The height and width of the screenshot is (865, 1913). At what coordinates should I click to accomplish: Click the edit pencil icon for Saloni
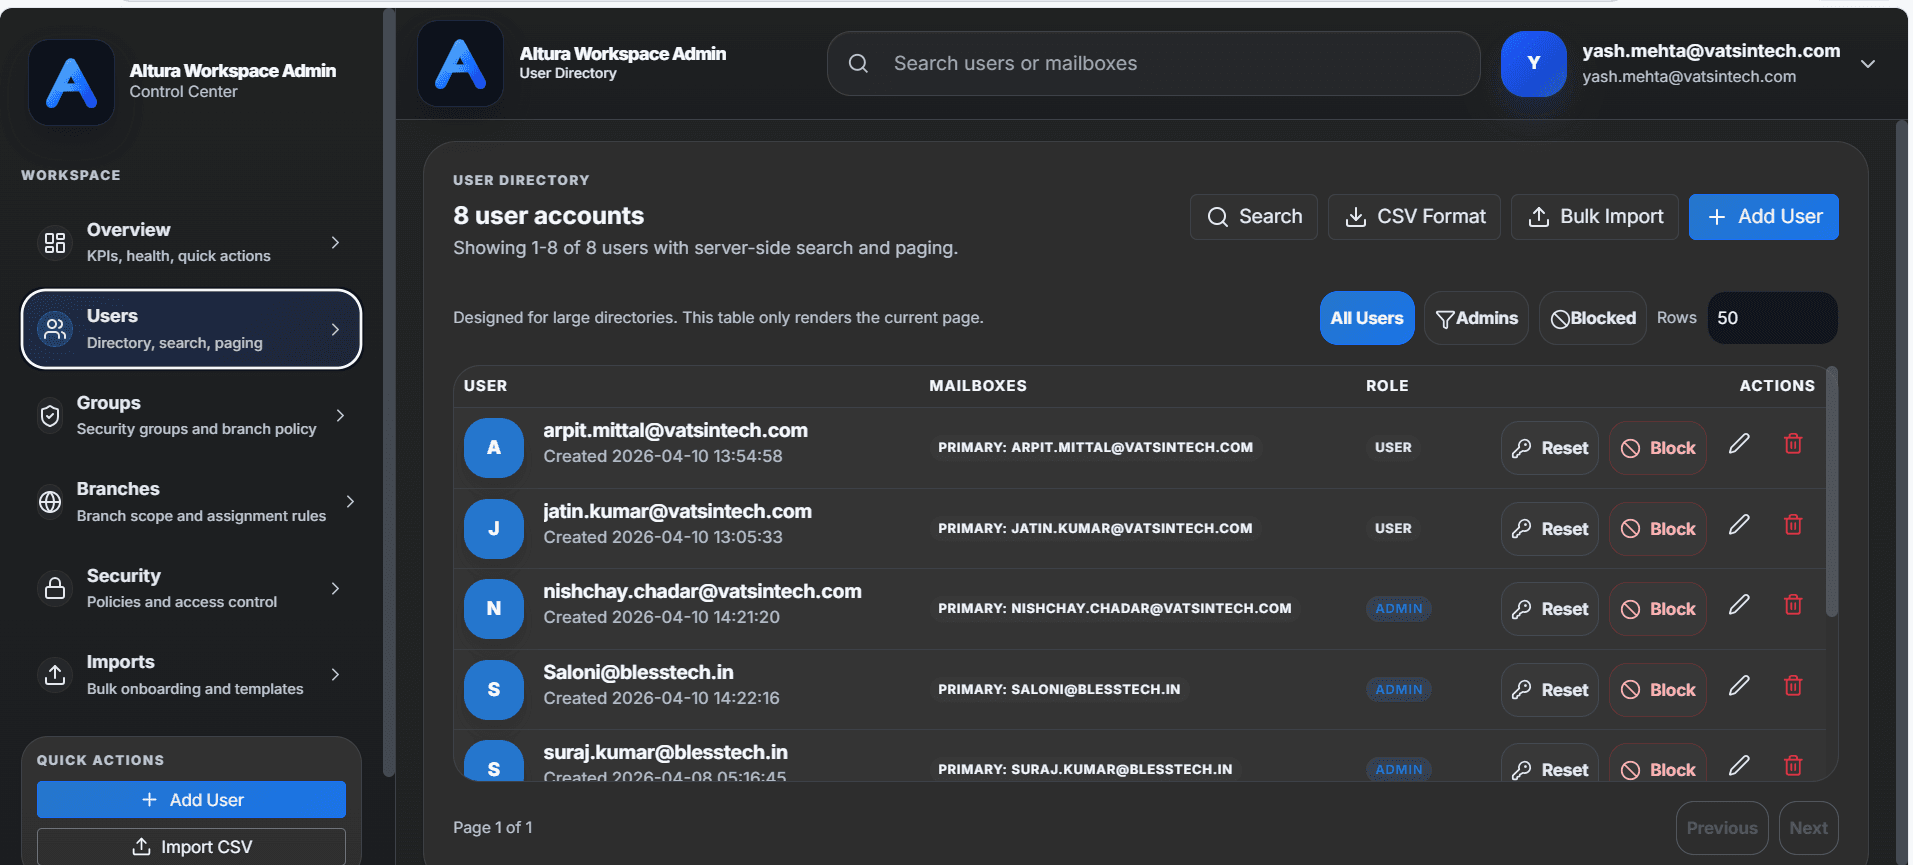point(1739,686)
